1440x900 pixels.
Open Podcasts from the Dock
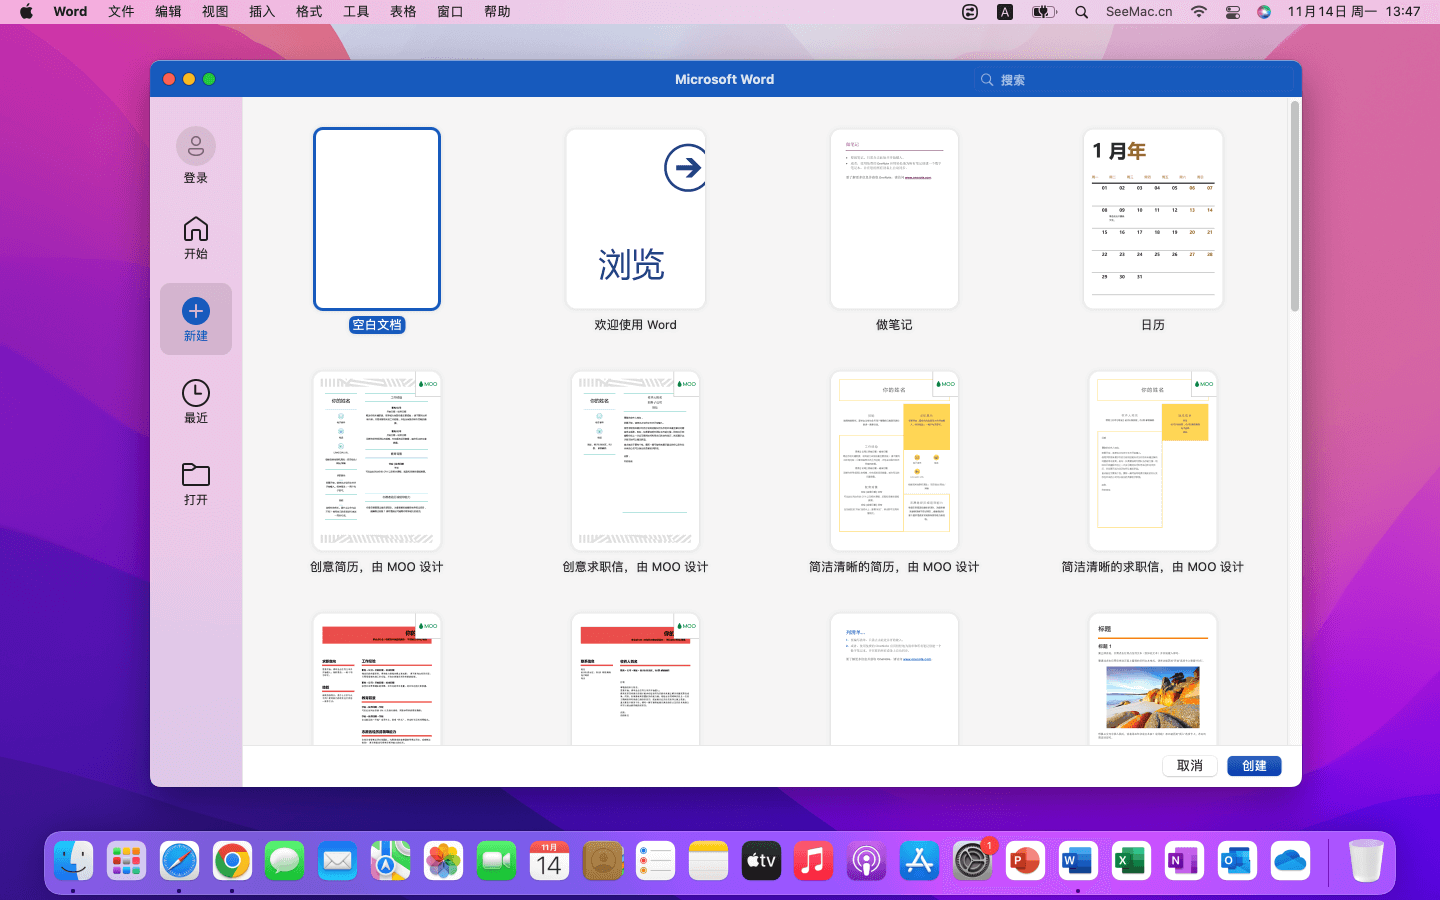coord(867,861)
